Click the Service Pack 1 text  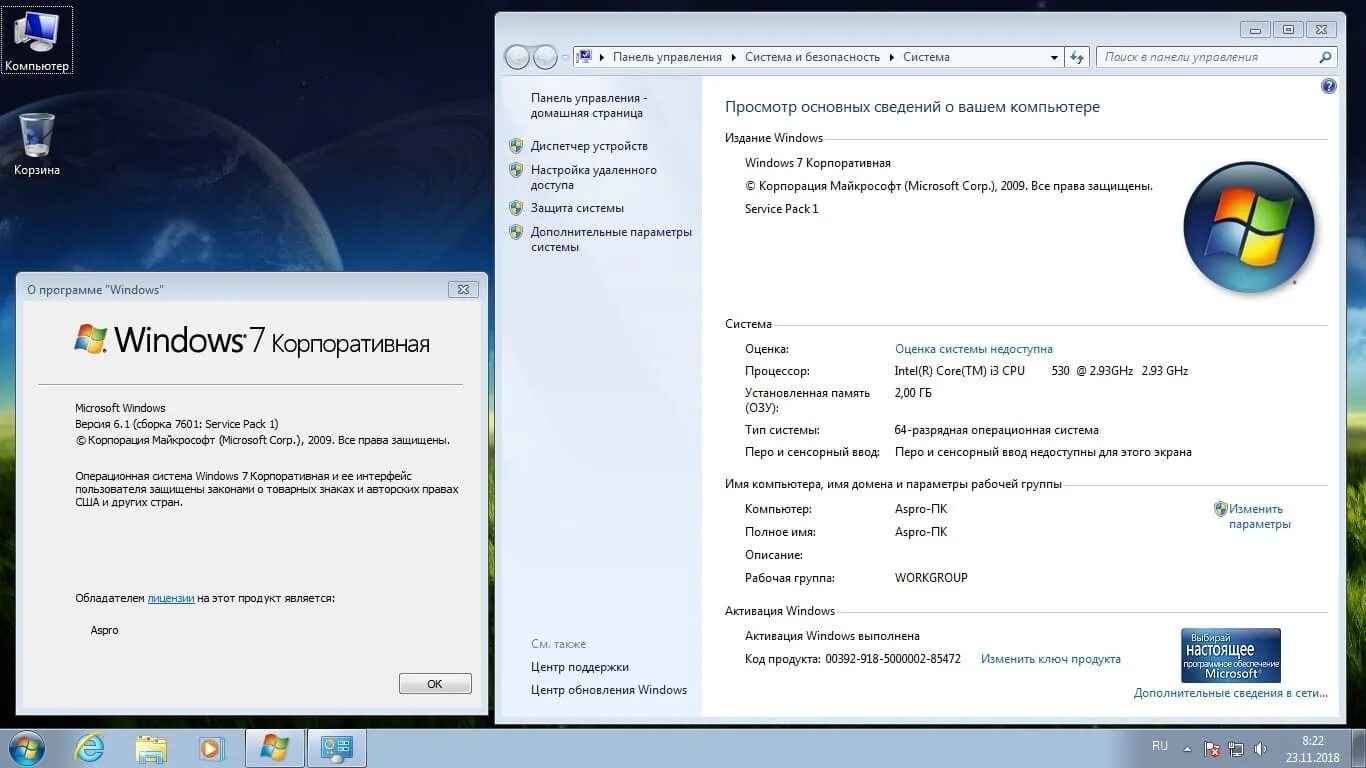(x=782, y=209)
